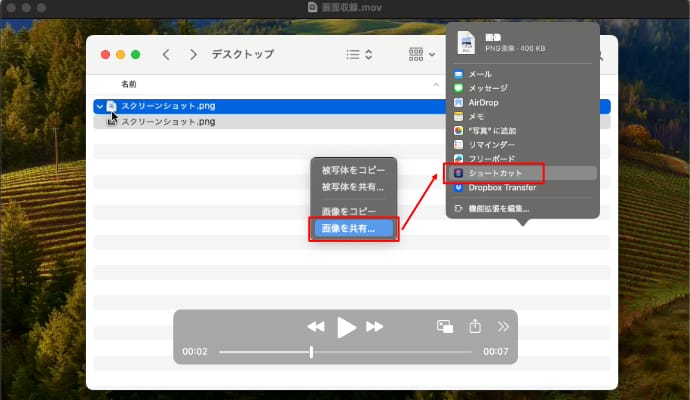Select 画像をコピー in context menu
The image size is (690, 400).
(349, 212)
